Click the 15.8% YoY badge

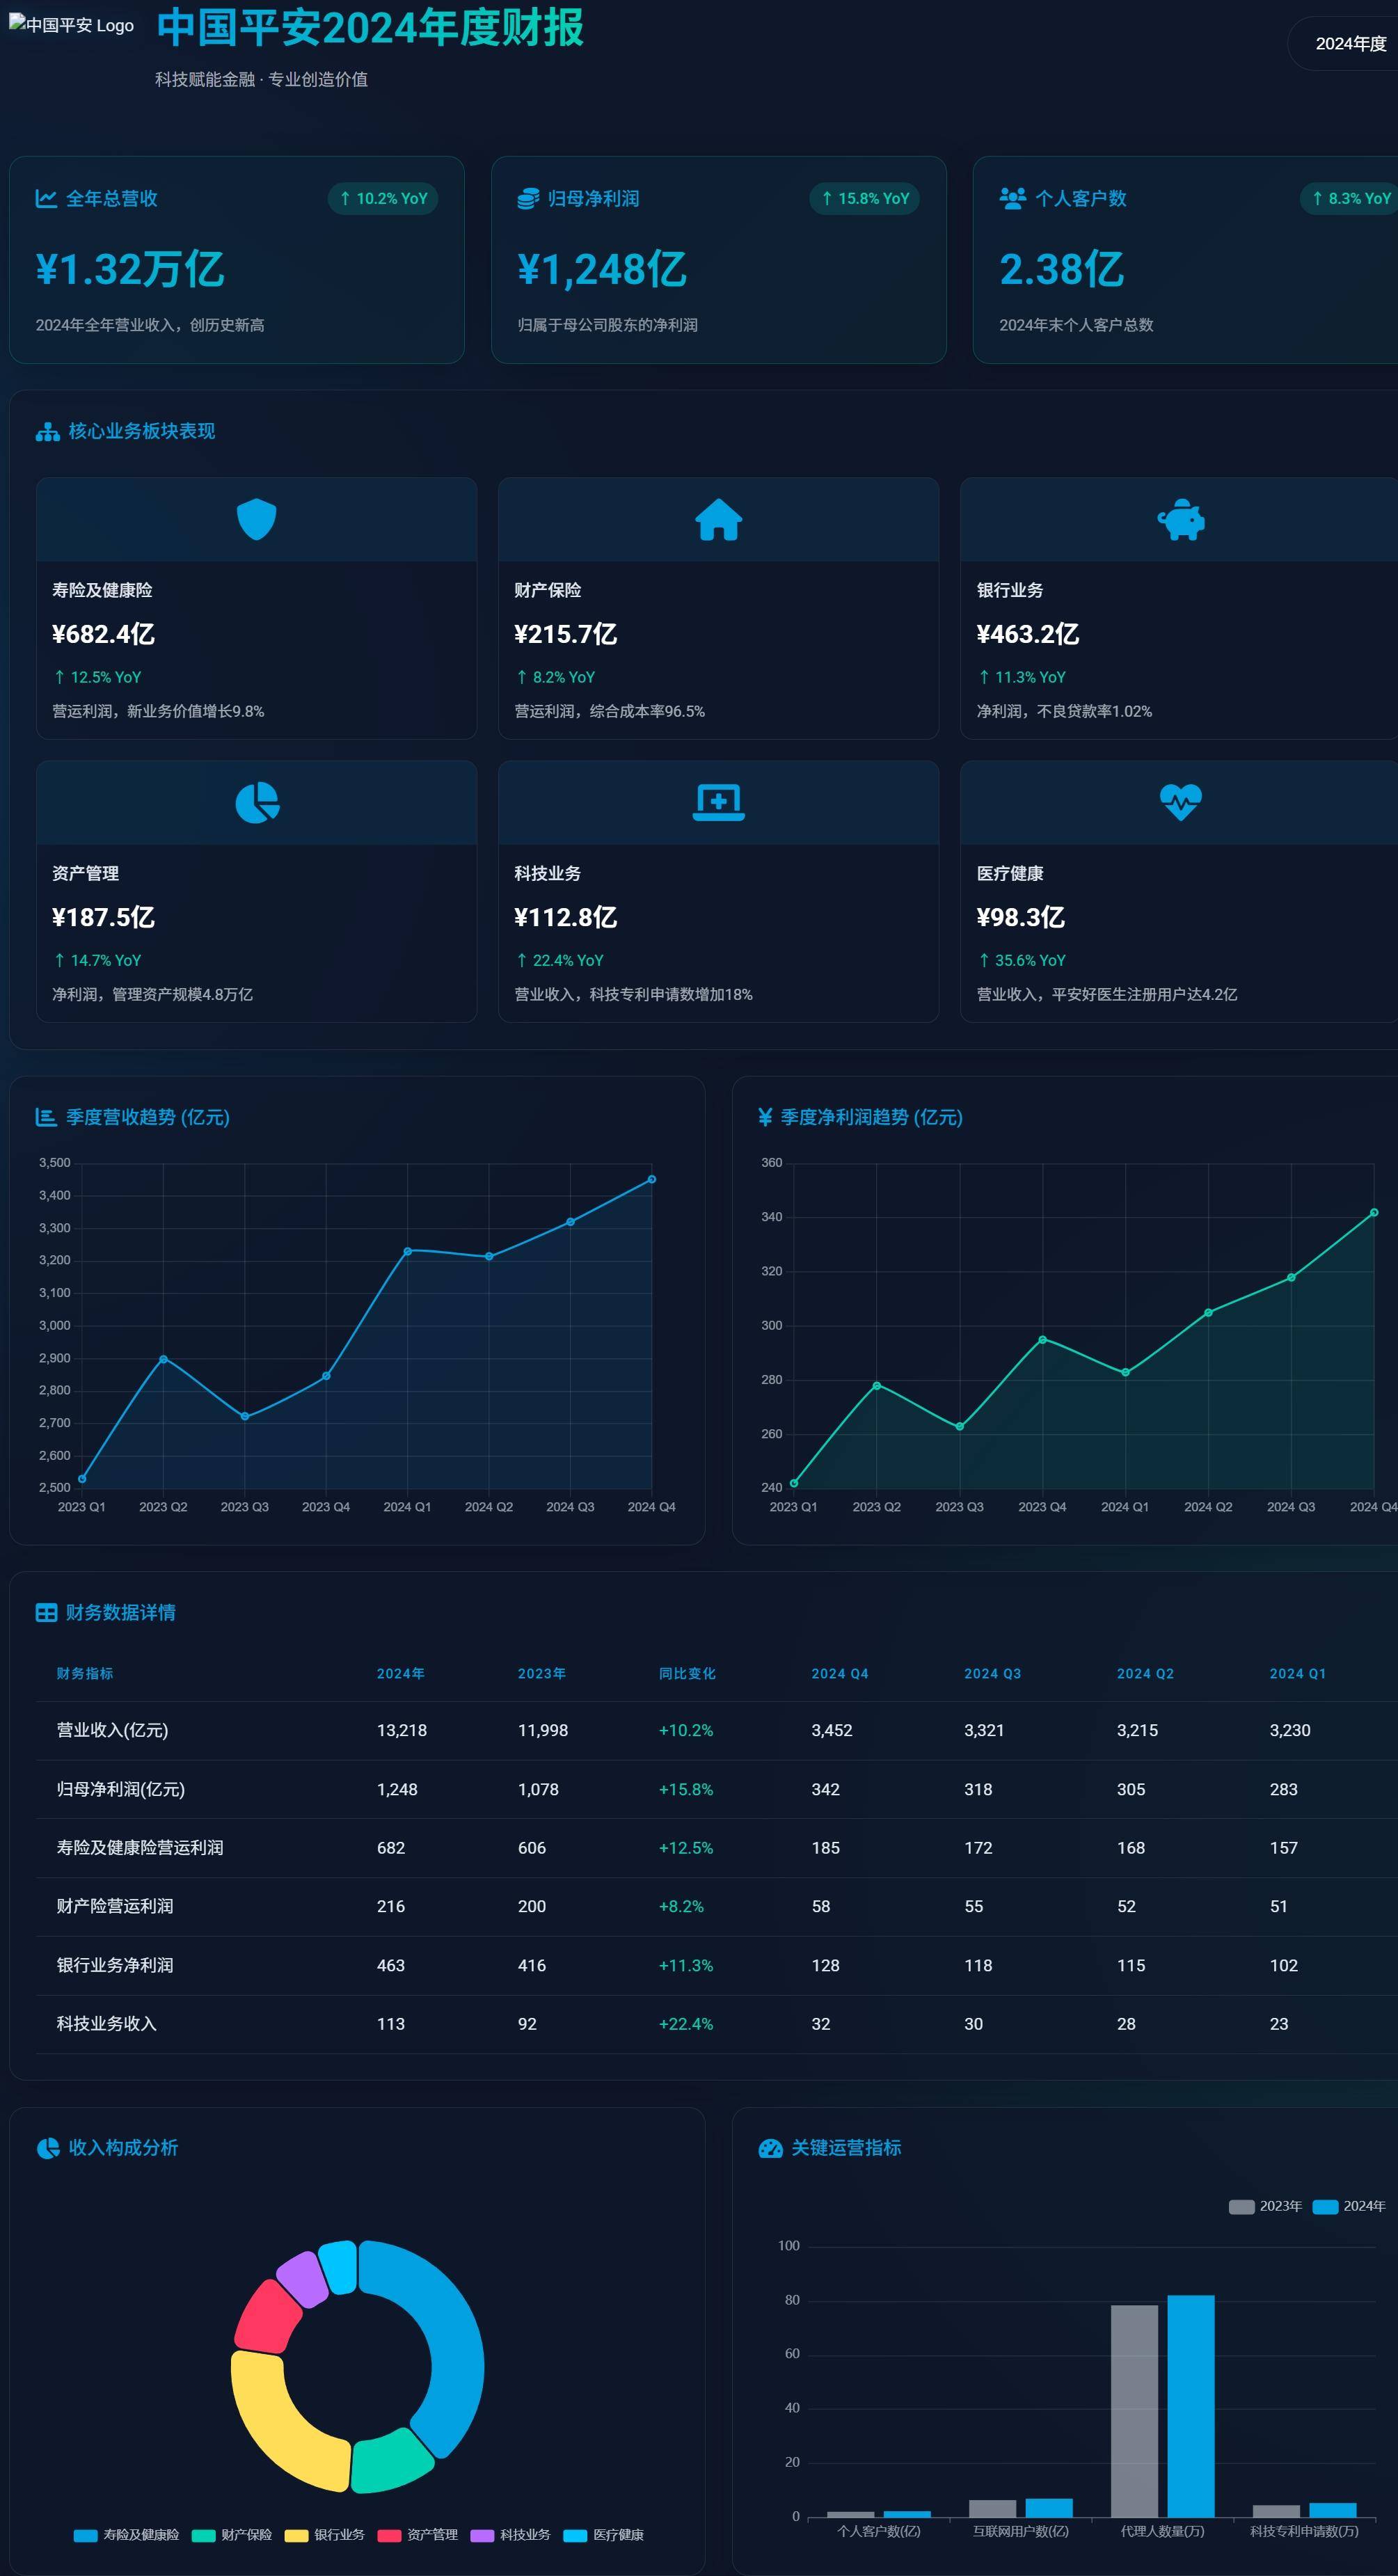(x=865, y=198)
